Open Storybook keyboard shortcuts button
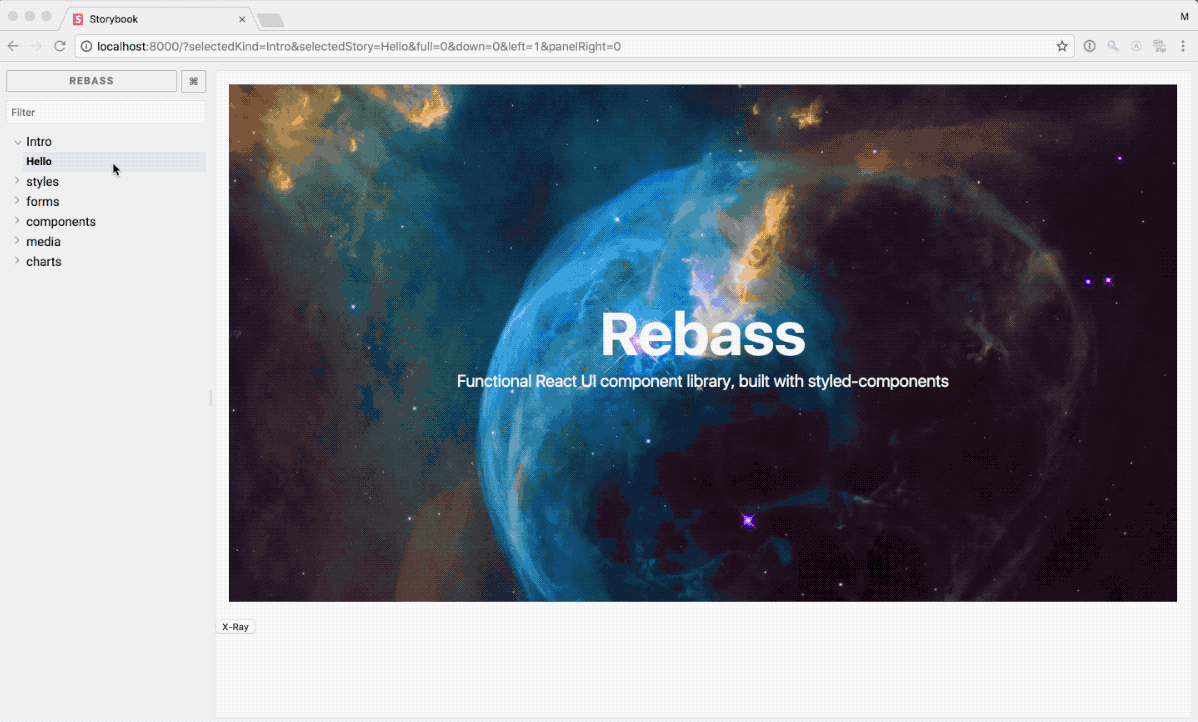This screenshot has width=1198, height=722. 193,81
